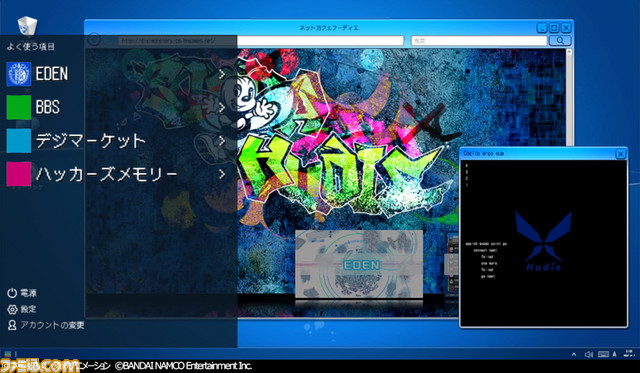640x373 pixels.
Task: Click the EDEN logo icon
Action: (18, 74)
